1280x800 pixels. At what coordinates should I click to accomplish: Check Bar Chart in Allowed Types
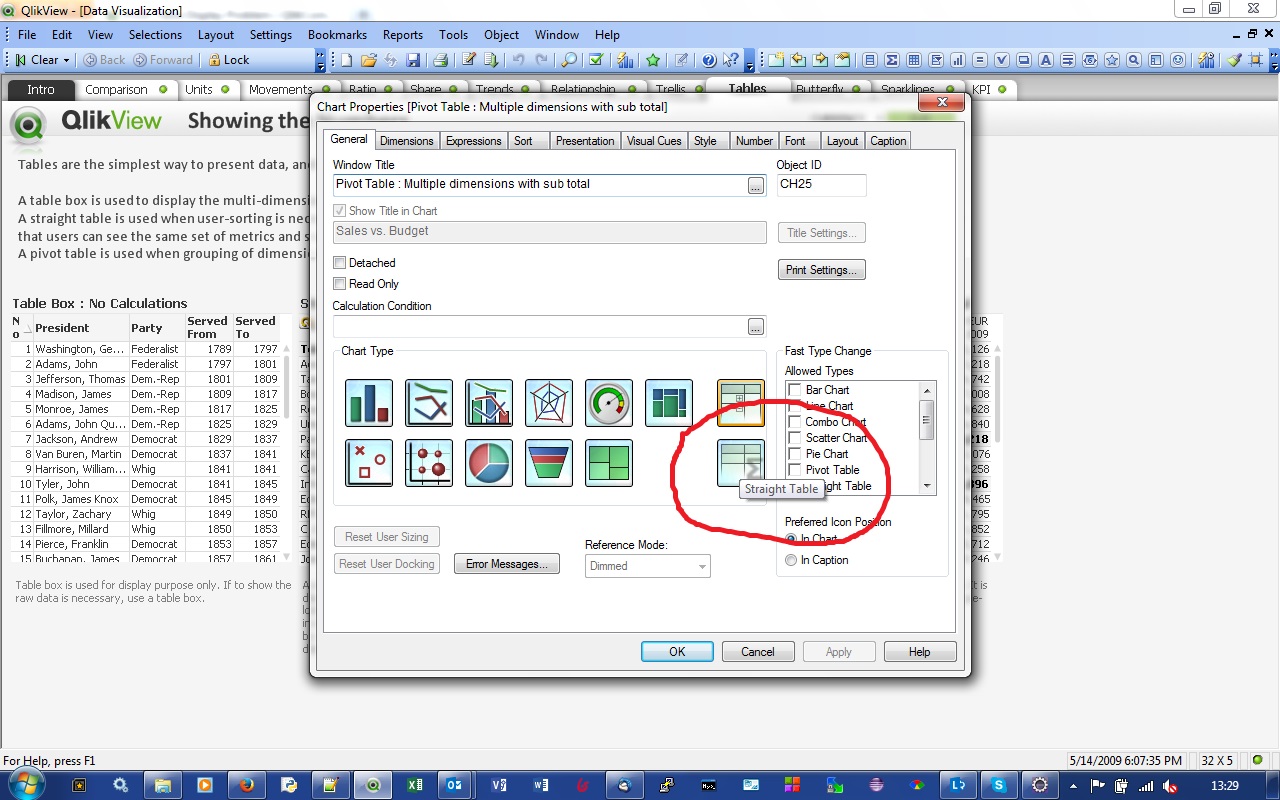tap(795, 390)
